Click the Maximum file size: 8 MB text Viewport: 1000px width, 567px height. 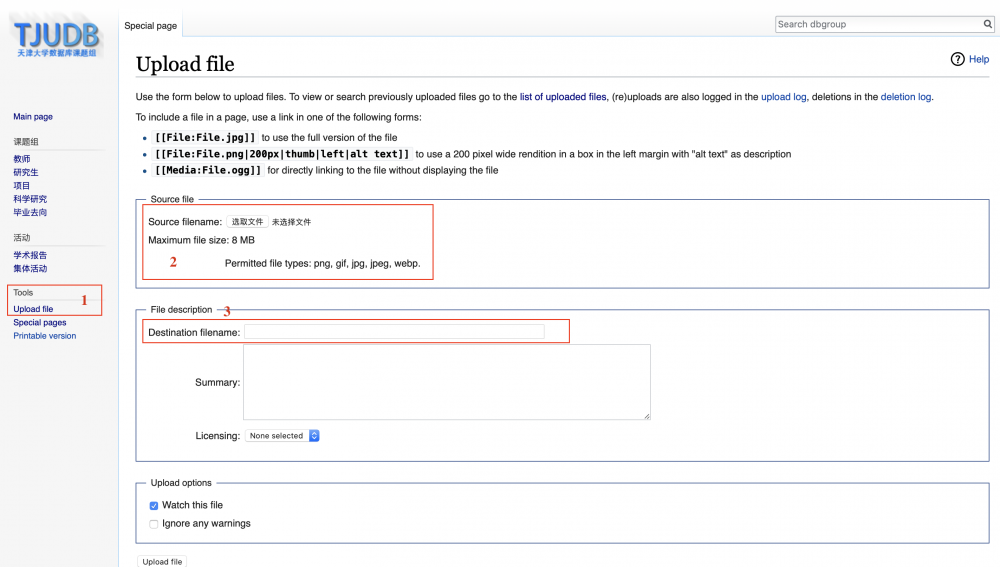point(202,240)
